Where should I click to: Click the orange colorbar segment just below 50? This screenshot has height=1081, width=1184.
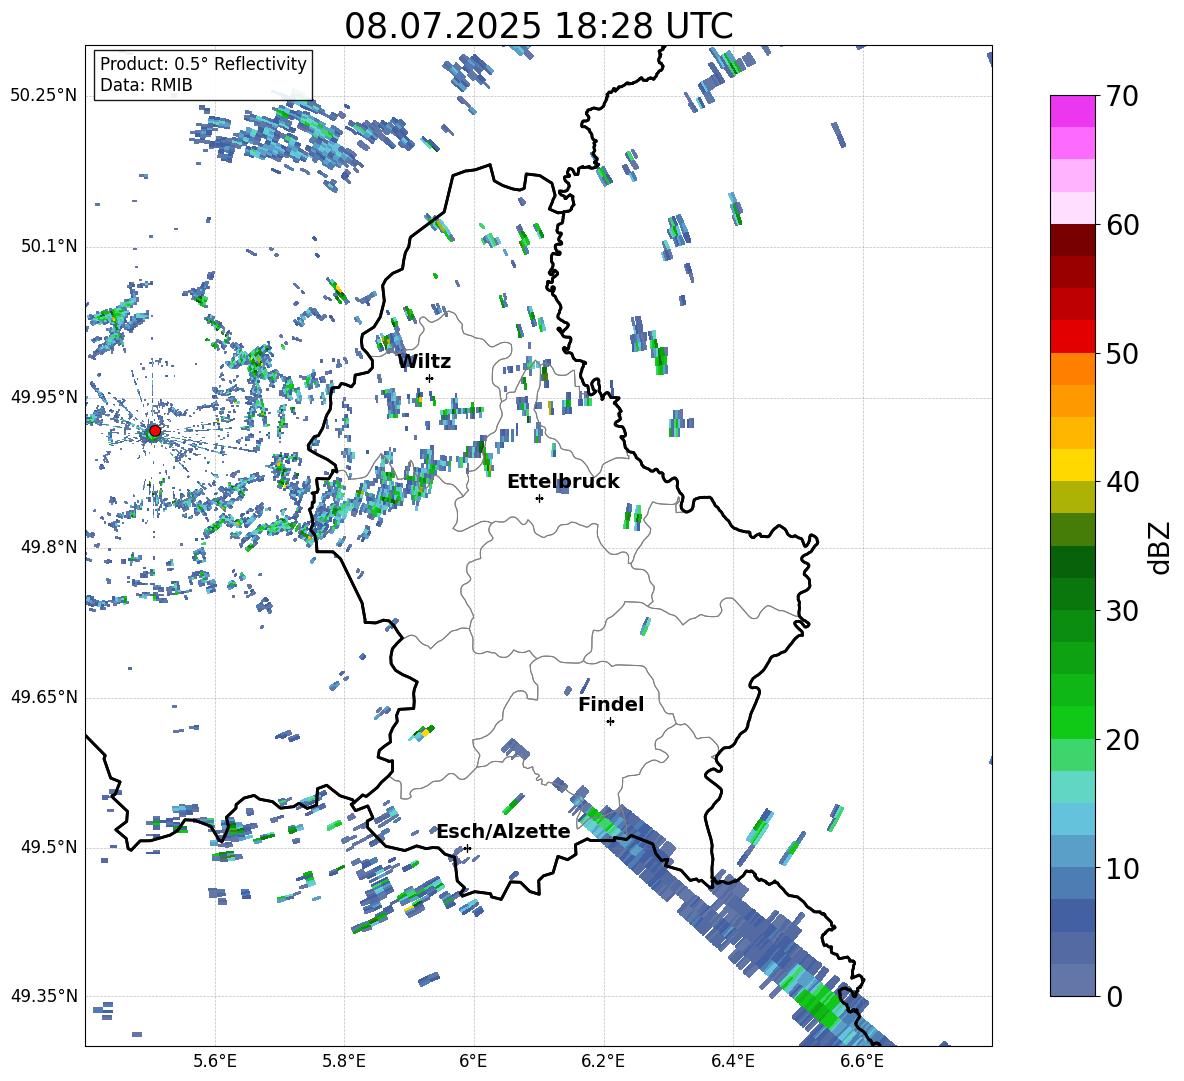coord(1072,369)
